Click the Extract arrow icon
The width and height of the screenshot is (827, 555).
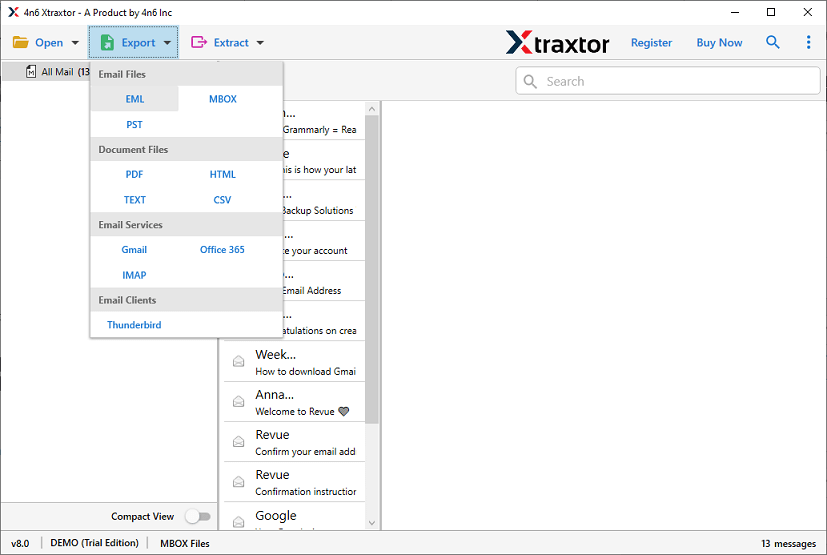click(199, 42)
